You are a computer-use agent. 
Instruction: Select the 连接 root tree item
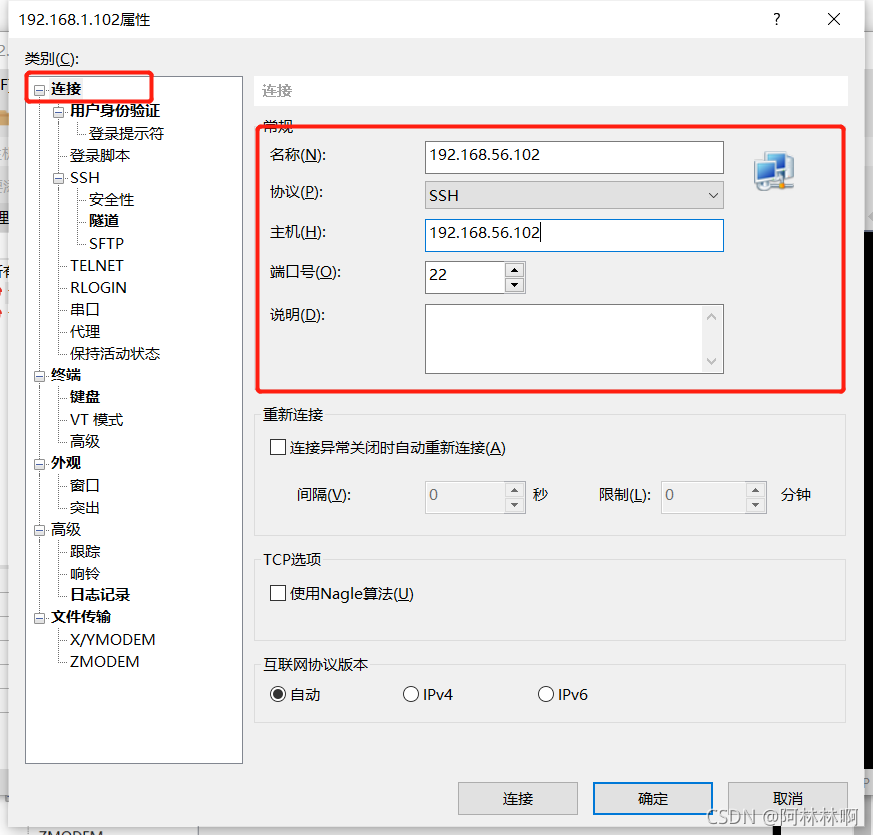[x=66, y=89]
